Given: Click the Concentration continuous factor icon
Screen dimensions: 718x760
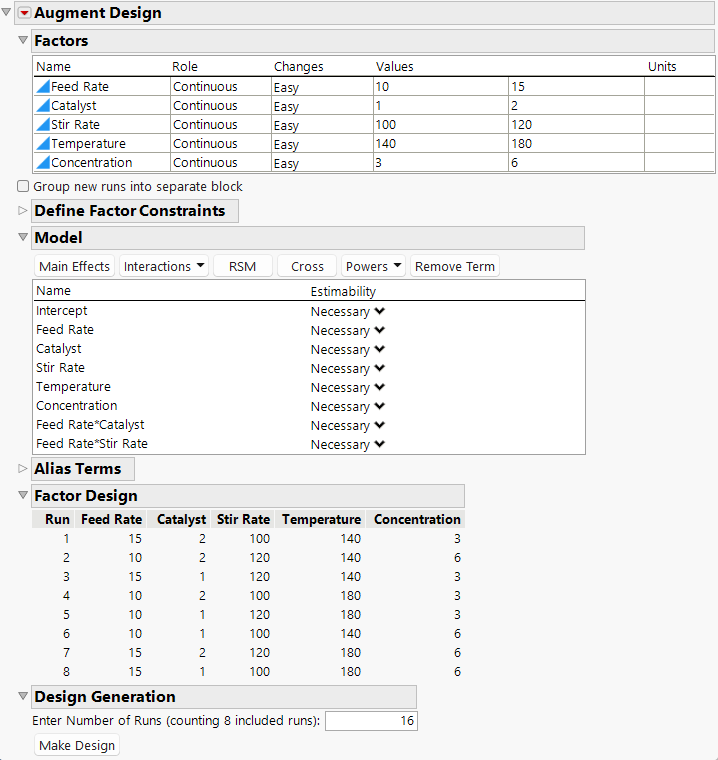Looking at the screenshot, I should coord(43,162).
